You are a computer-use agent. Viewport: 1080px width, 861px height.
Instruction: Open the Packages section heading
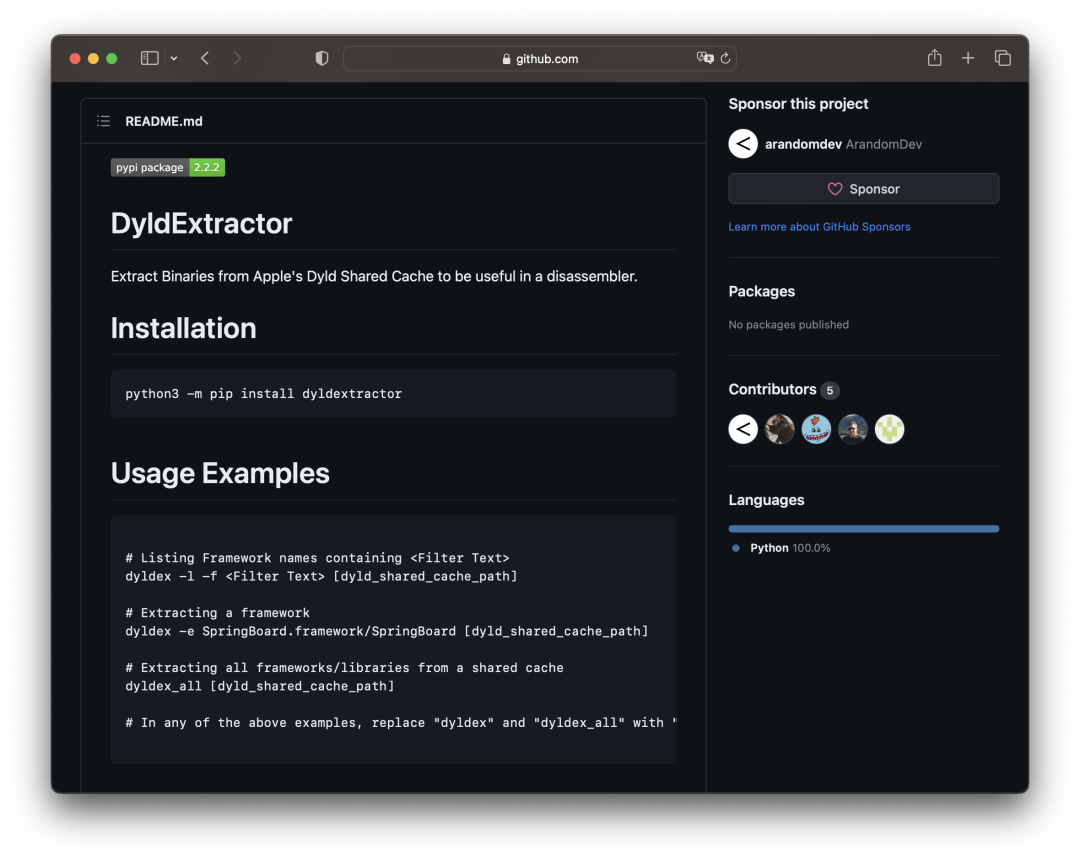(762, 291)
